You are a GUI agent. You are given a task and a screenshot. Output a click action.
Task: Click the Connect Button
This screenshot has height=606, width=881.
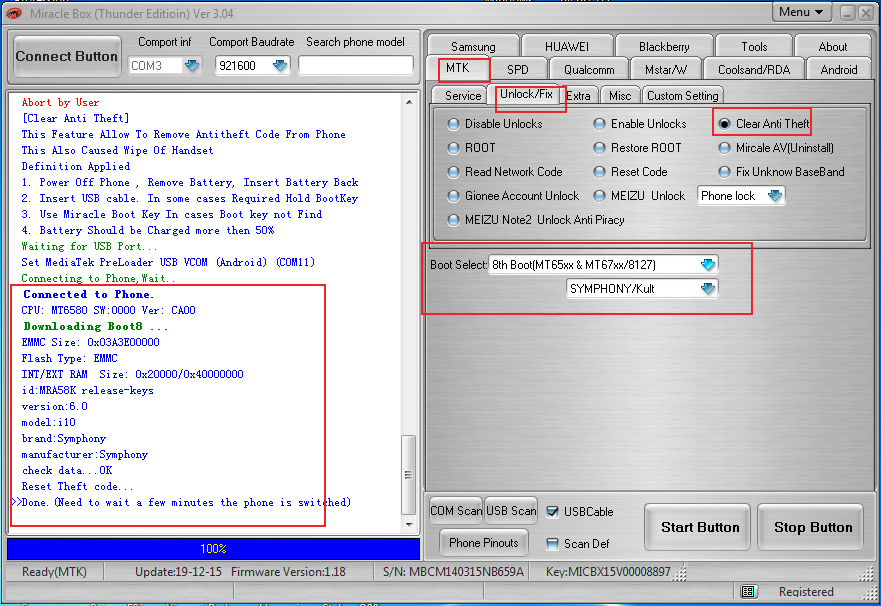point(67,56)
